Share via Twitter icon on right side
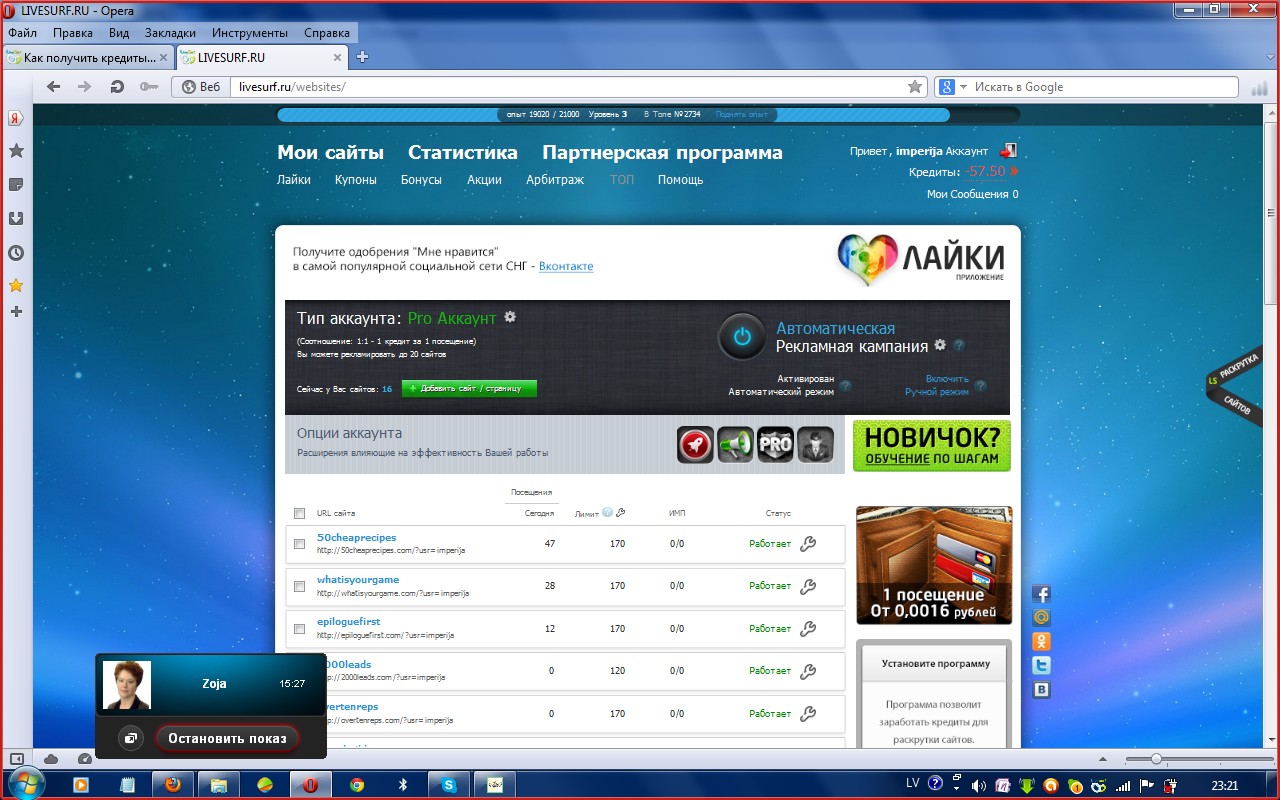Viewport: 1280px width, 800px height. tap(1041, 666)
